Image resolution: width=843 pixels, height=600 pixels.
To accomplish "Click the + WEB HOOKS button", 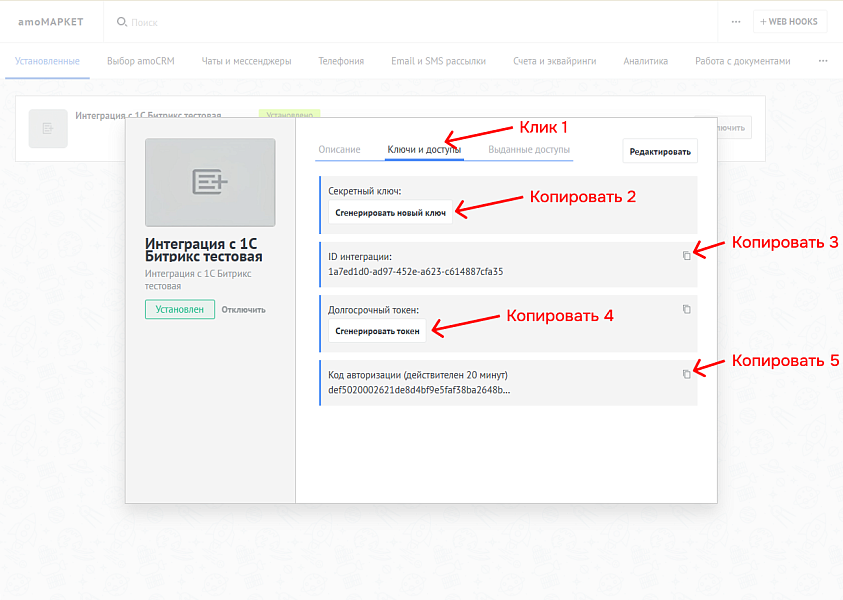I will coord(790,21).
